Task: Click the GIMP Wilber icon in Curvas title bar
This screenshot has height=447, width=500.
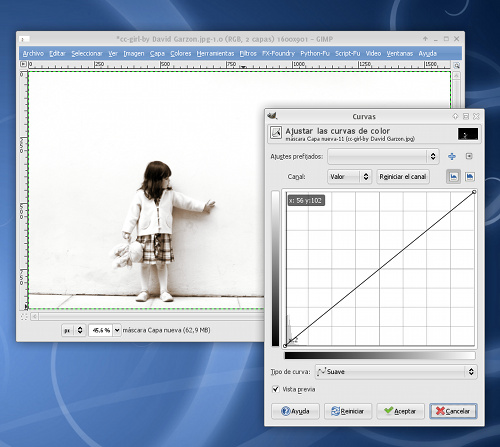Action: pyautogui.click(x=272, y=116)
